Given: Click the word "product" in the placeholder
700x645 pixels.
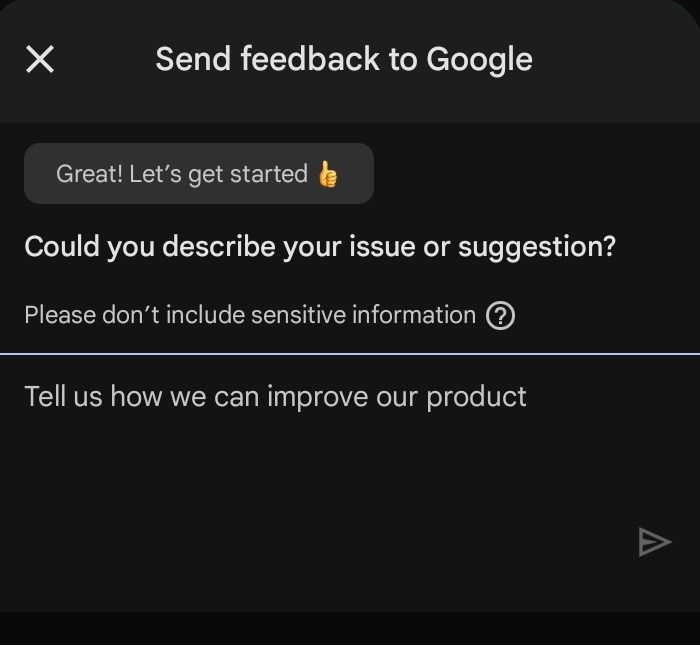Looking at the screenshot, I should 476,397.
